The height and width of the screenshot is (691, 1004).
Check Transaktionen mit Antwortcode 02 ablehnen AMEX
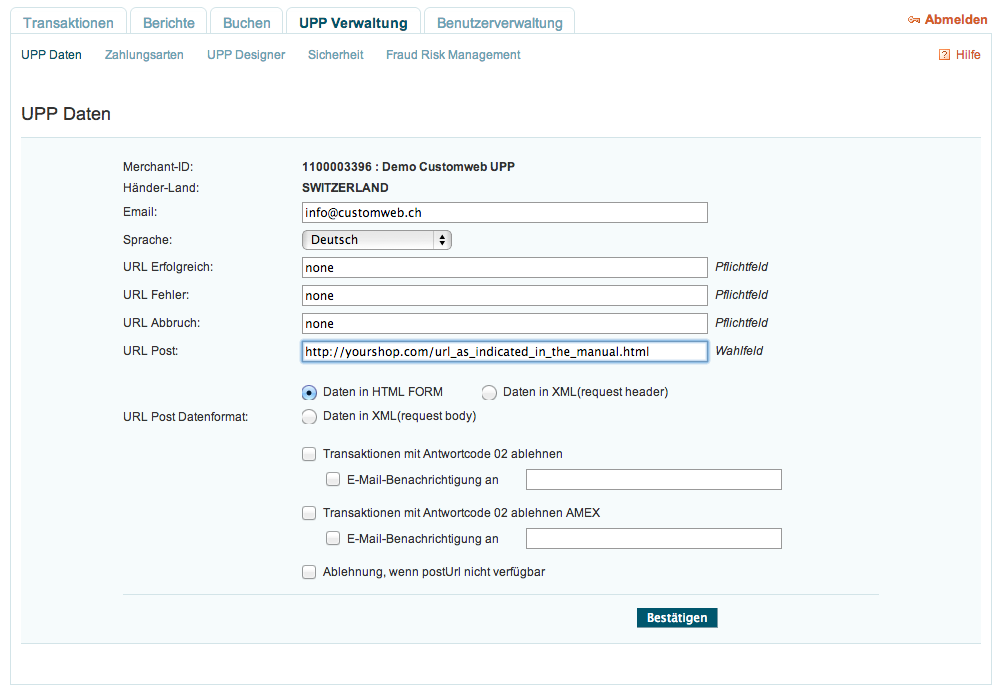point(309,513)
